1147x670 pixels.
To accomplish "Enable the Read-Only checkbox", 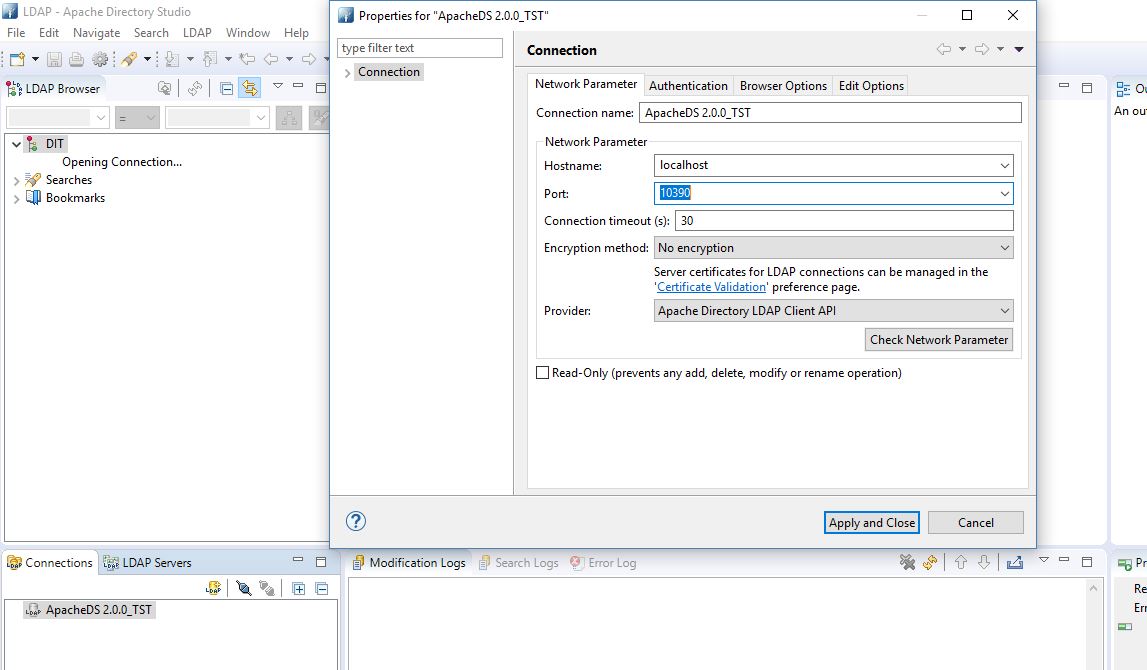I will [543, 373].
